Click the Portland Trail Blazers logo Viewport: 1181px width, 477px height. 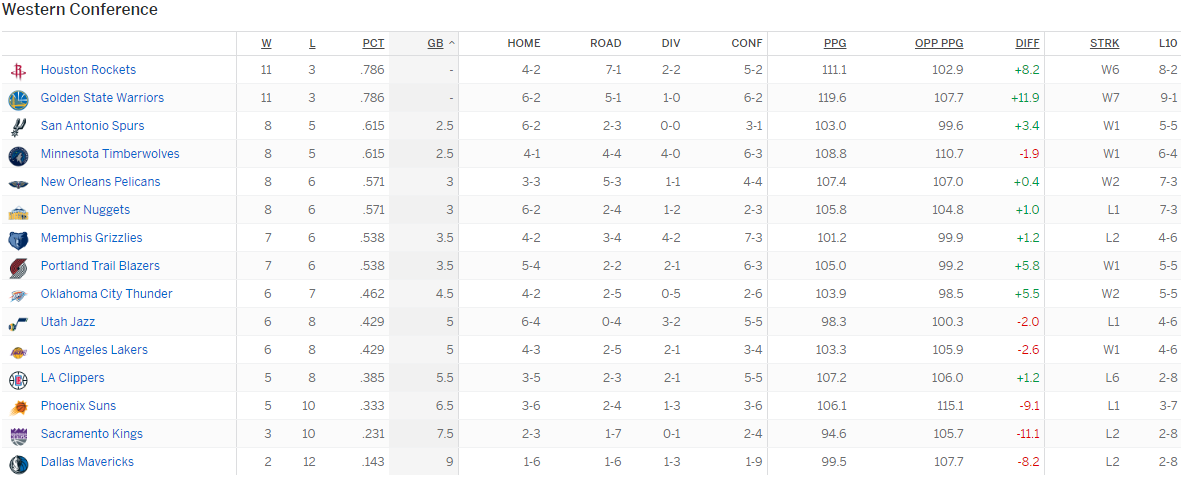click(x=18, y=267)
